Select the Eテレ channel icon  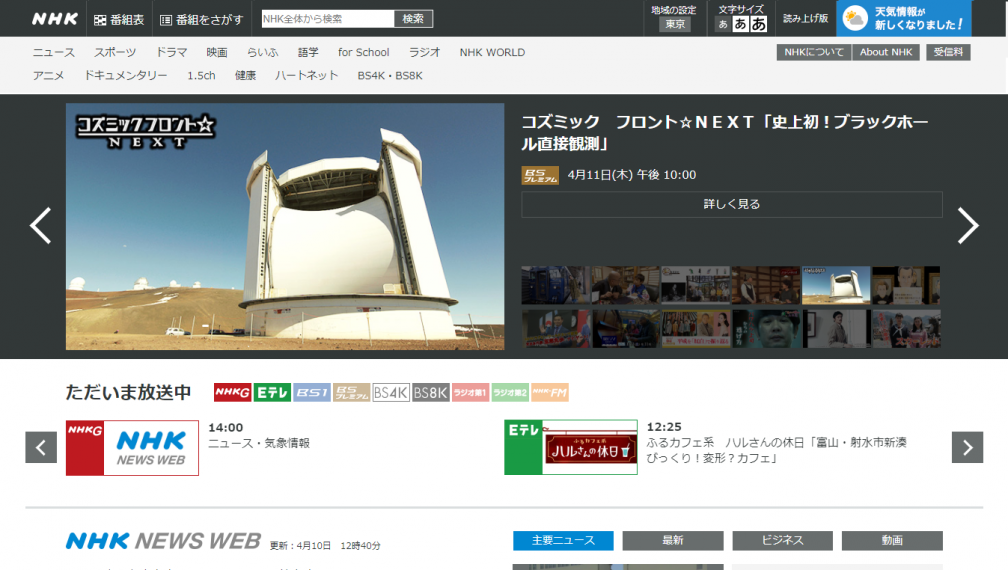(273, 393)
